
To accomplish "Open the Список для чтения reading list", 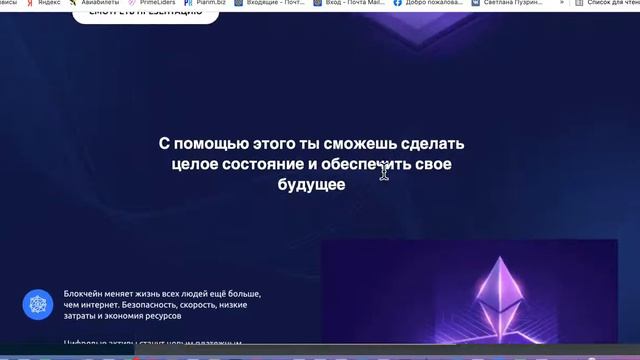I will [607, 2].
